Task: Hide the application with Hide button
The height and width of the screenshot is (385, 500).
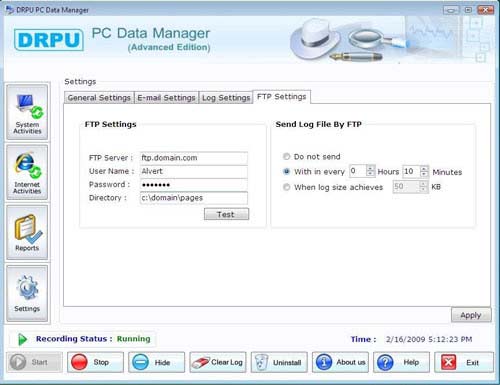Action: click(156, 362)
